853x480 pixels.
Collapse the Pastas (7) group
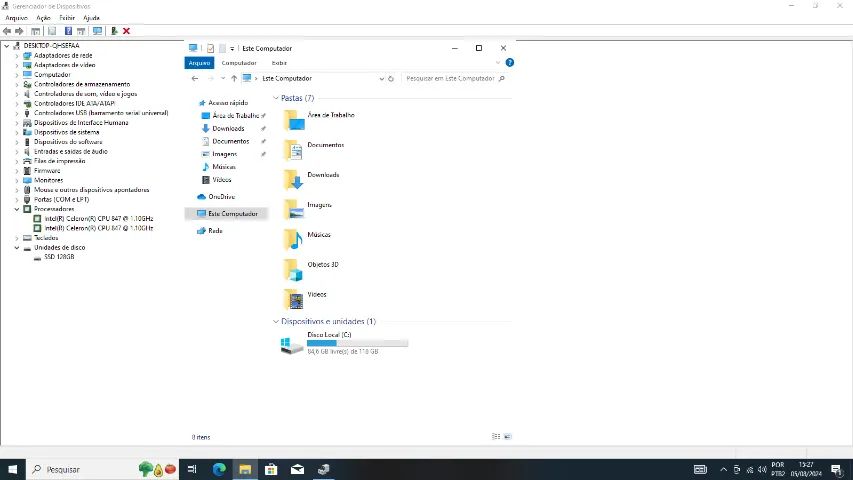tap(276, 98)
